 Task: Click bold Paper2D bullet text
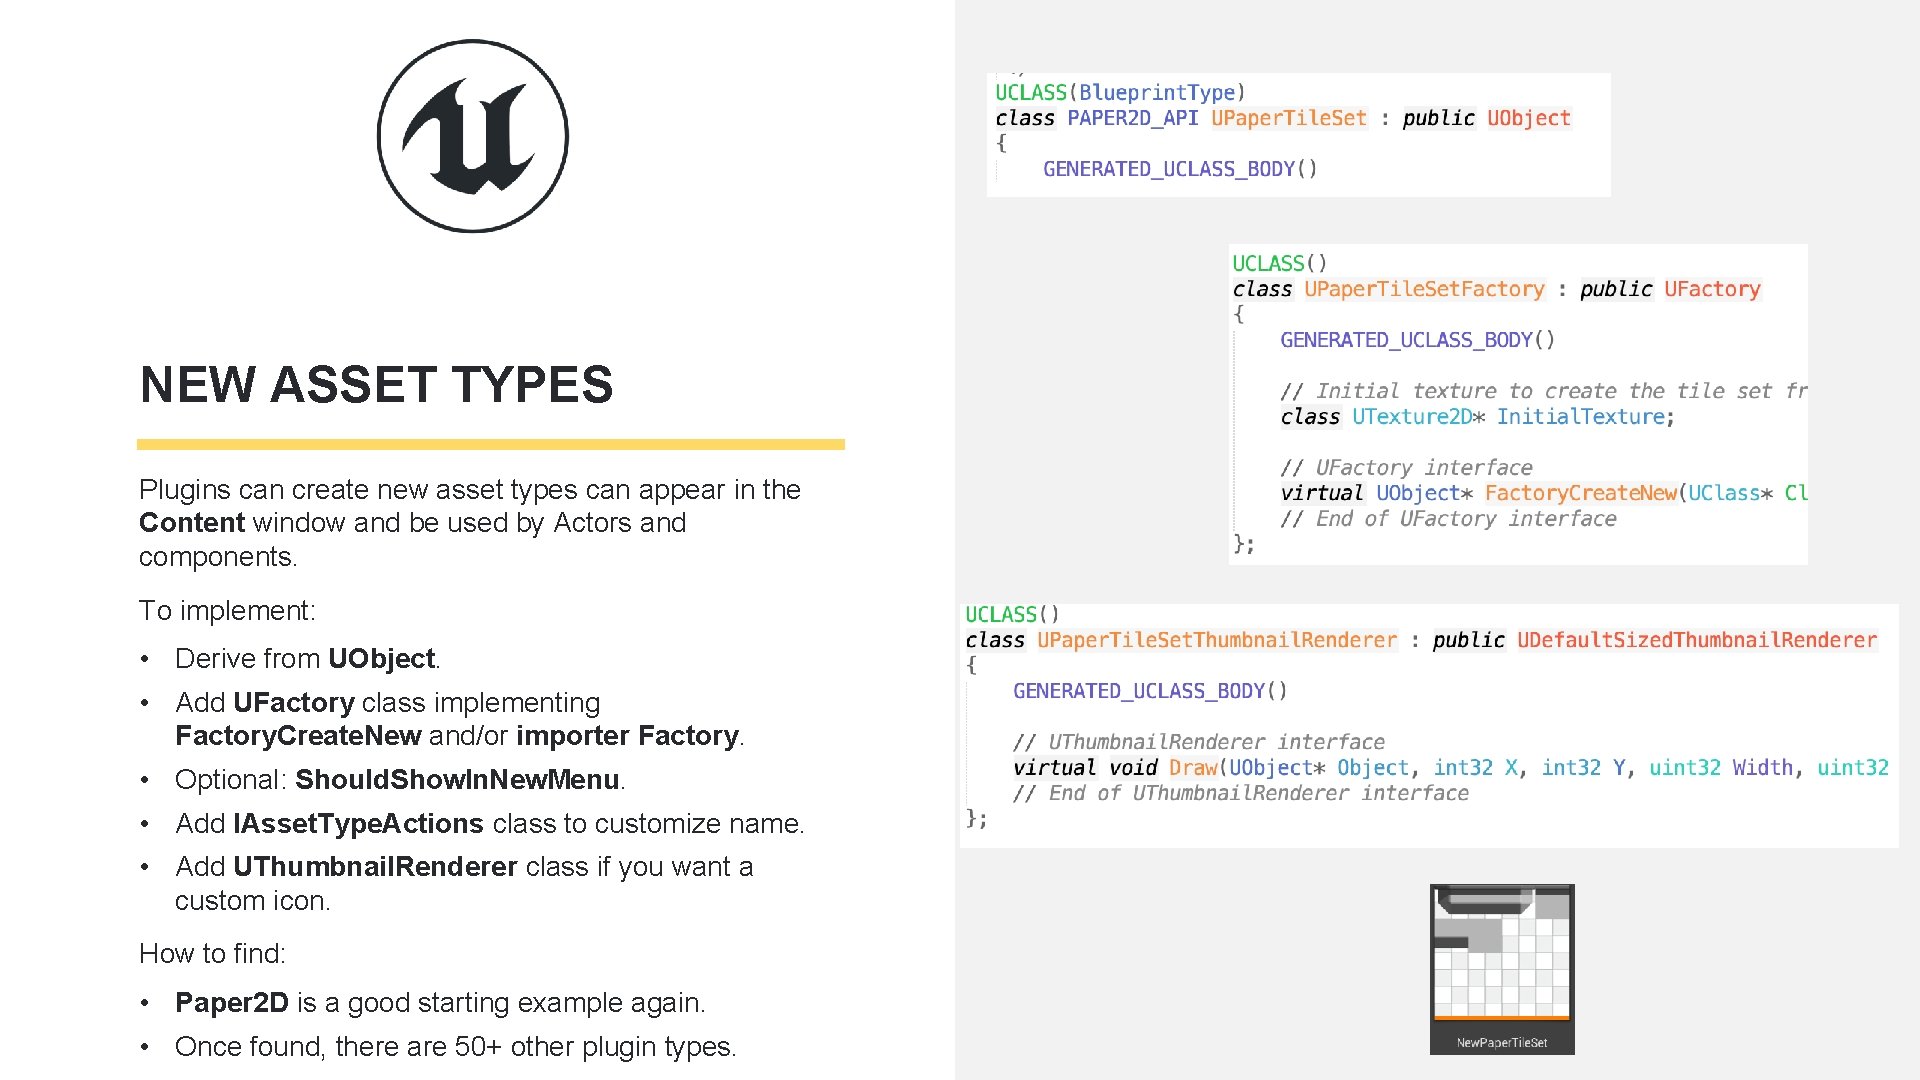231,1003
